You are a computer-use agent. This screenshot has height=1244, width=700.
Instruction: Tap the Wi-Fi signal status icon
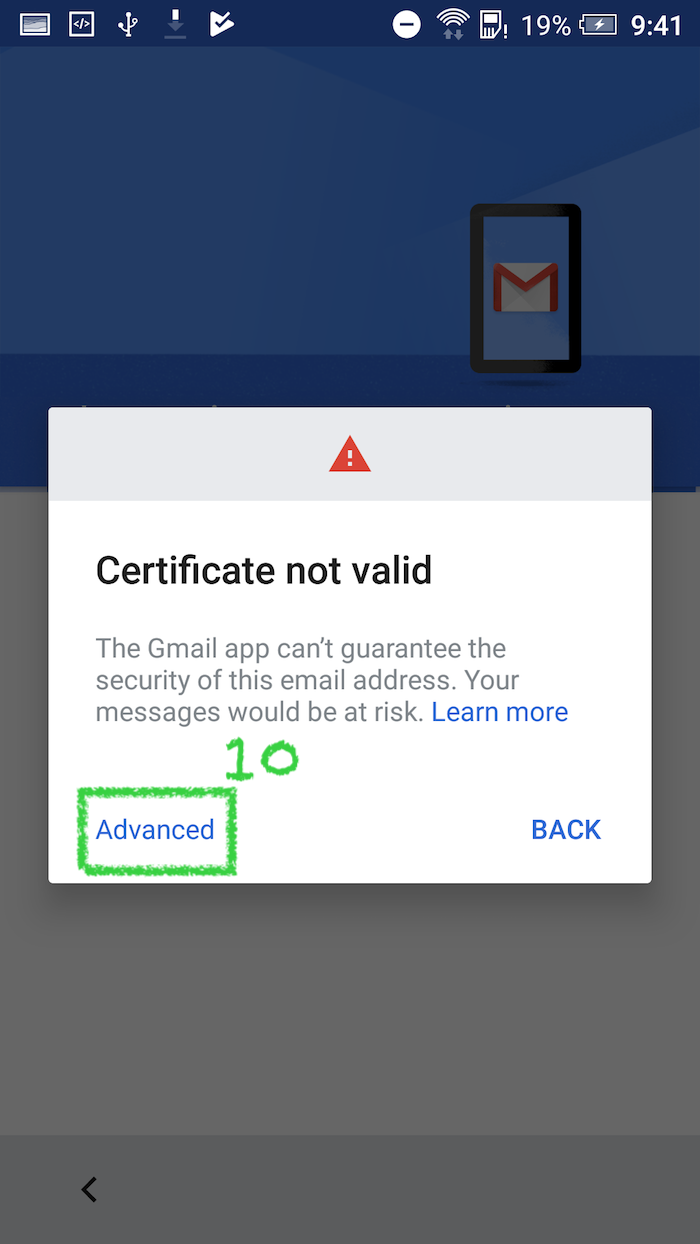[x=453, y=24]
